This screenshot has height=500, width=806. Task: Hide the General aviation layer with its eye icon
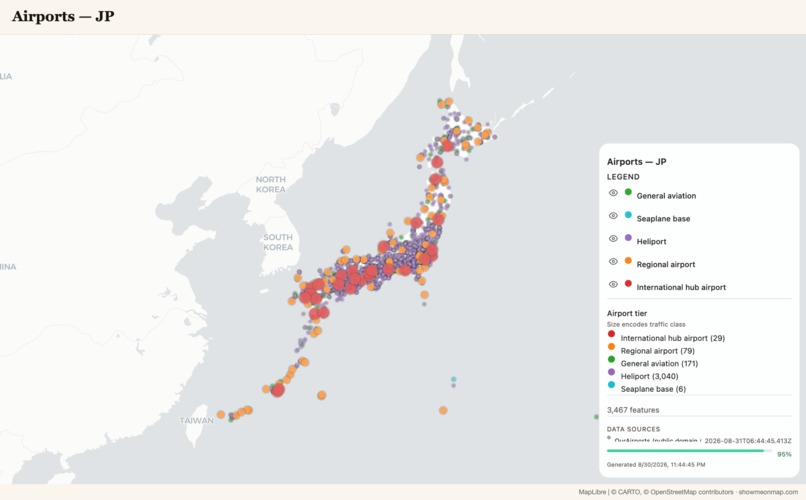pyautogui.click(x=613, y=193)
